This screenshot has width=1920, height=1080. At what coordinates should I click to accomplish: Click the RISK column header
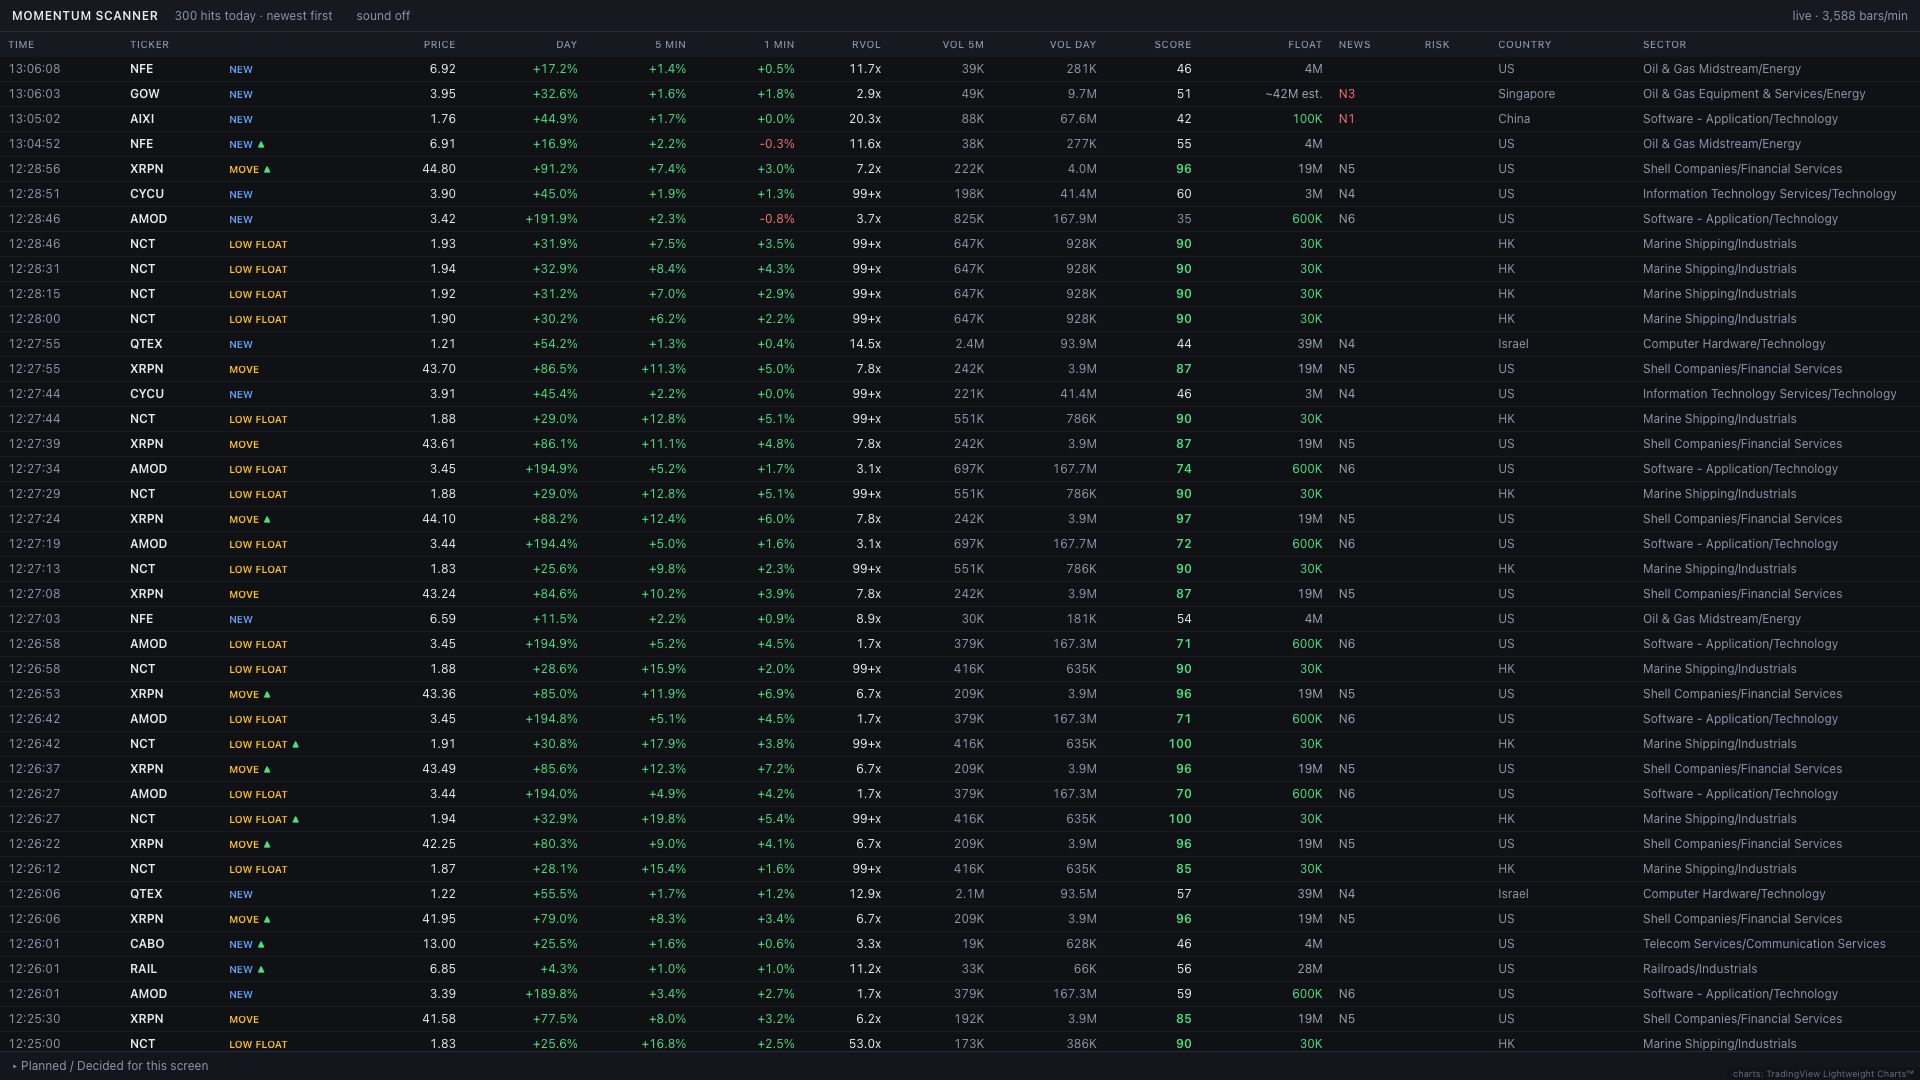[x=1437, y=45]
